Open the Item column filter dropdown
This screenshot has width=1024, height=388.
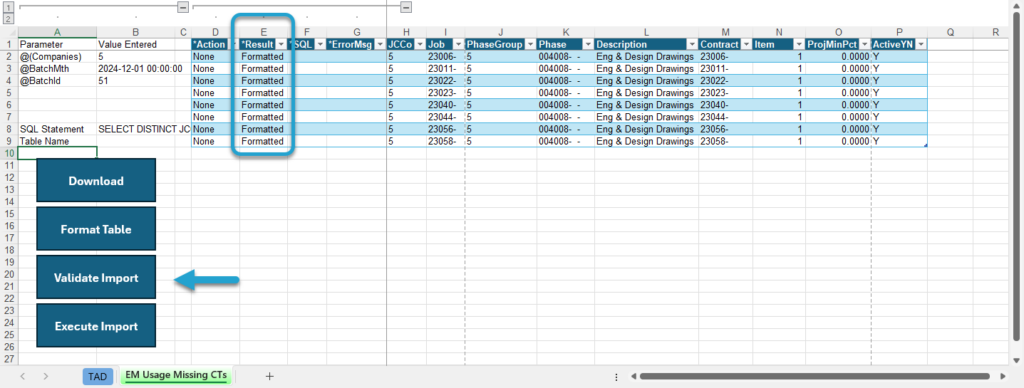click(x=798, y=44)
